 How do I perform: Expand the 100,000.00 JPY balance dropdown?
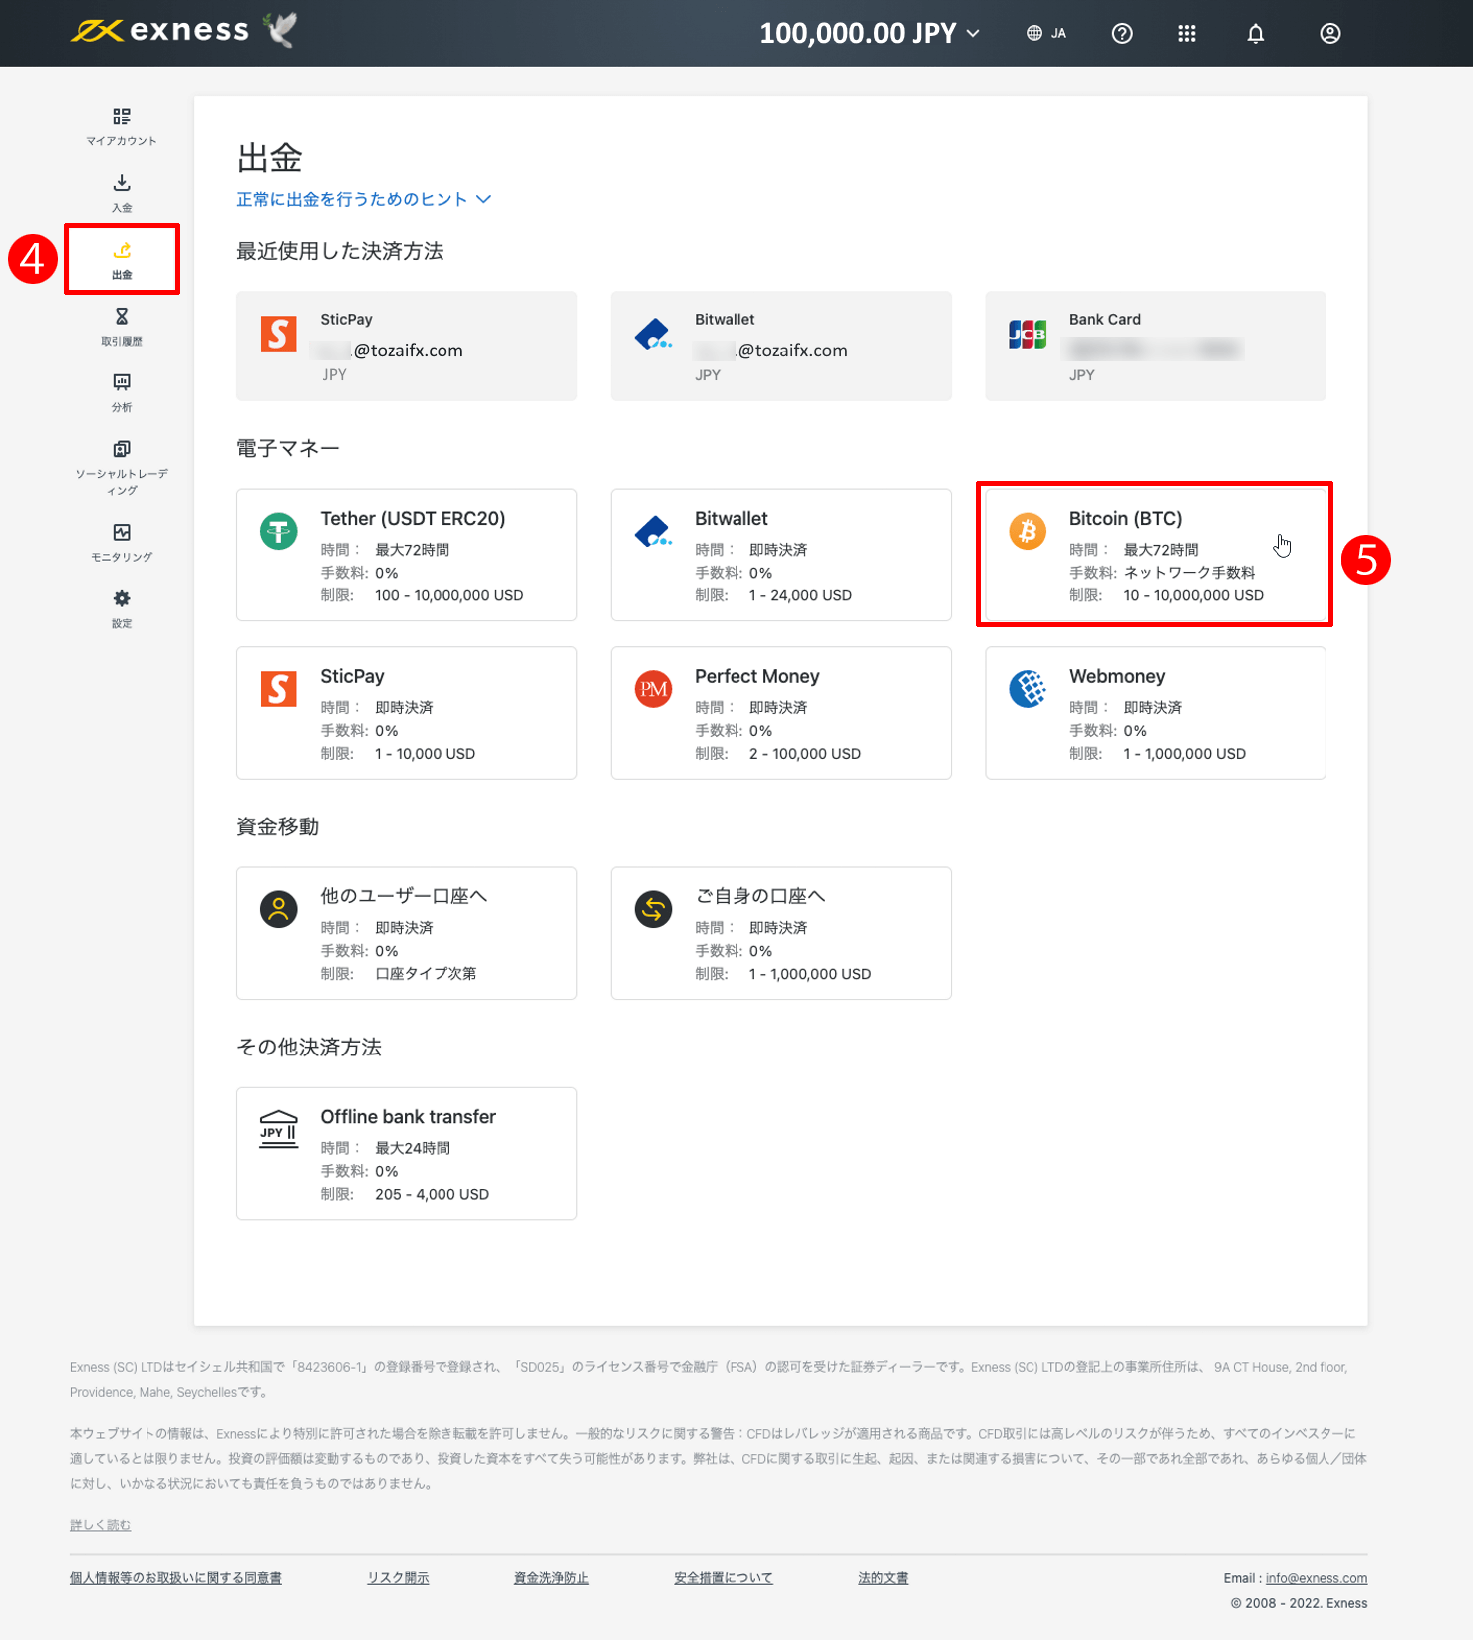point(869,33)
